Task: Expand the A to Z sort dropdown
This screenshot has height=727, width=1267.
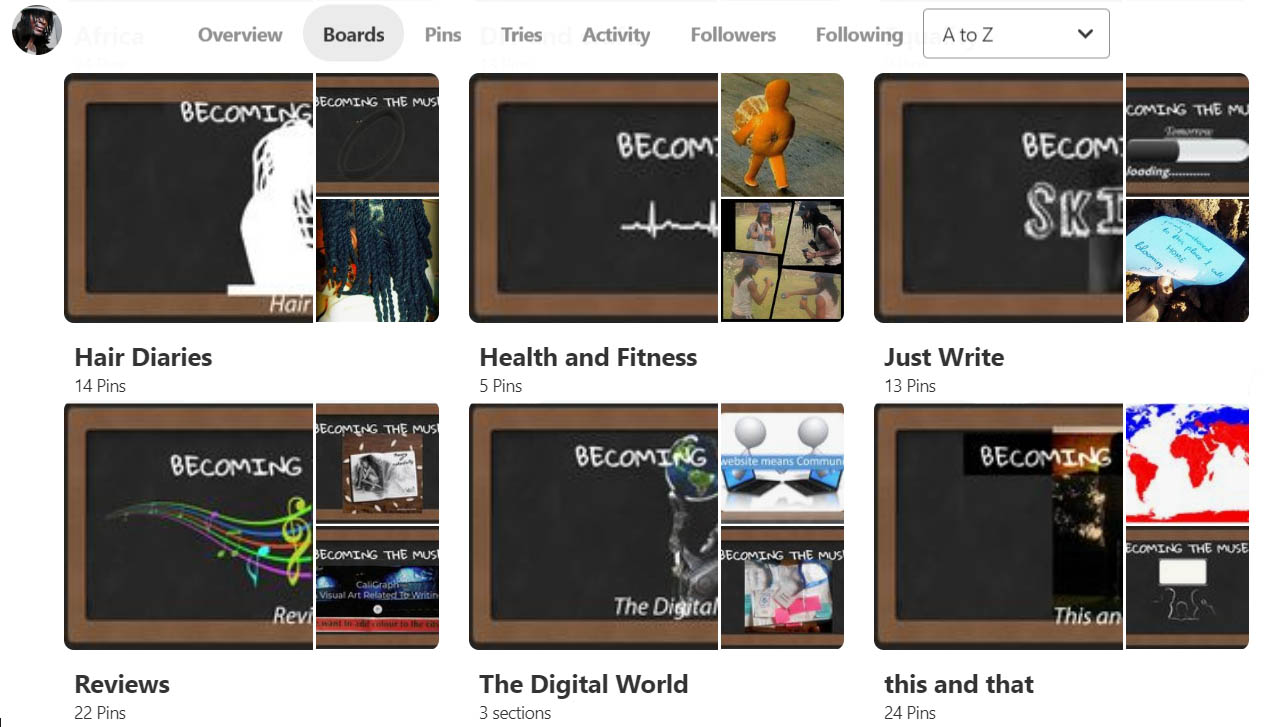Action: tap(1015, 34)
